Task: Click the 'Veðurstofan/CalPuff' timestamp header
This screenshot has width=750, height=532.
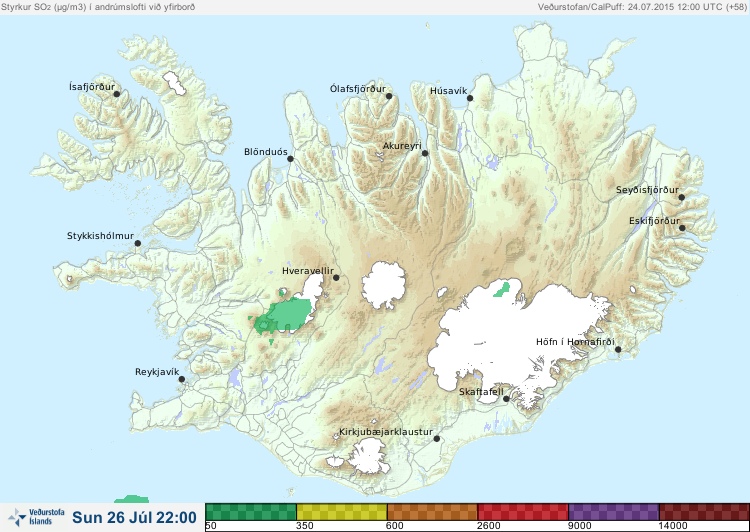Action: pos(642,7)
